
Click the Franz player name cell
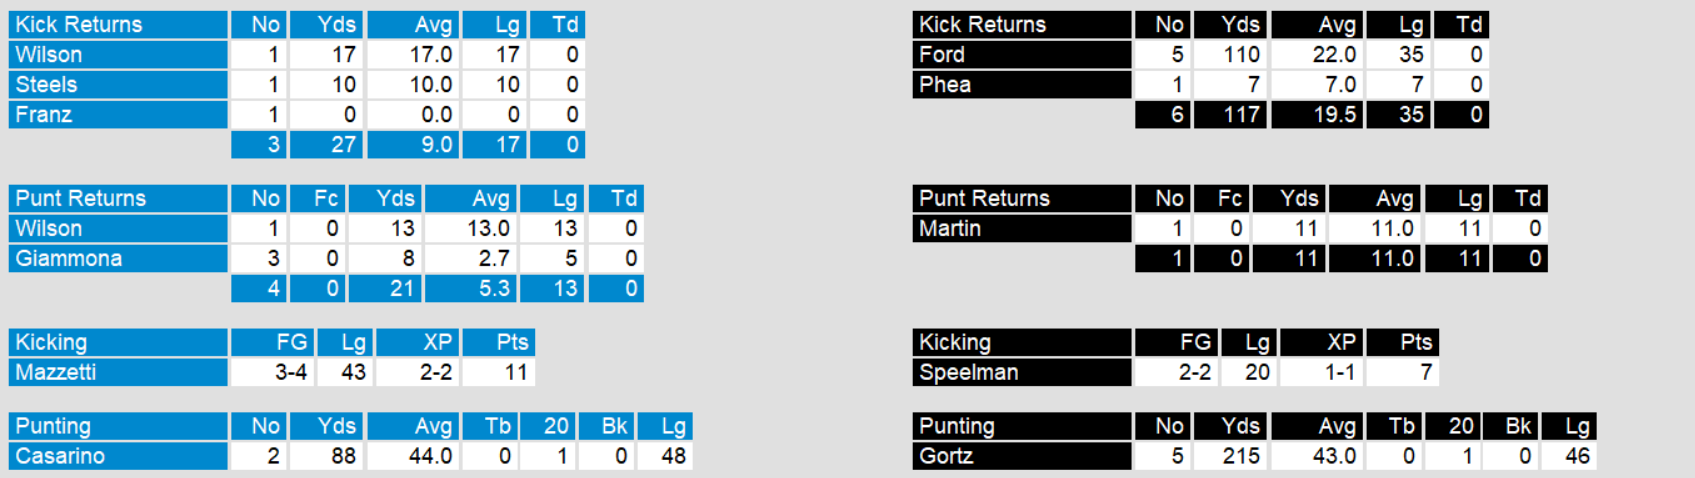point(118,114)
